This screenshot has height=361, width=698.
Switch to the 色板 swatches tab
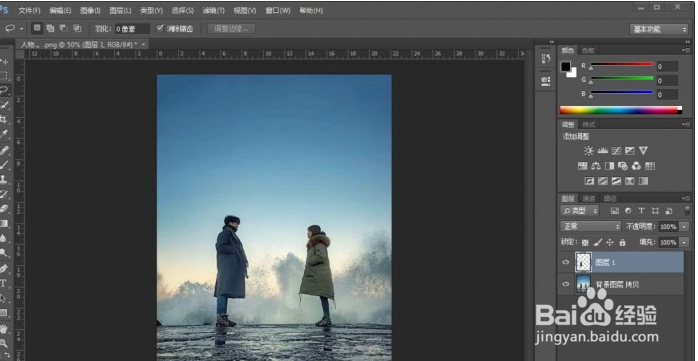click(588, 50)
